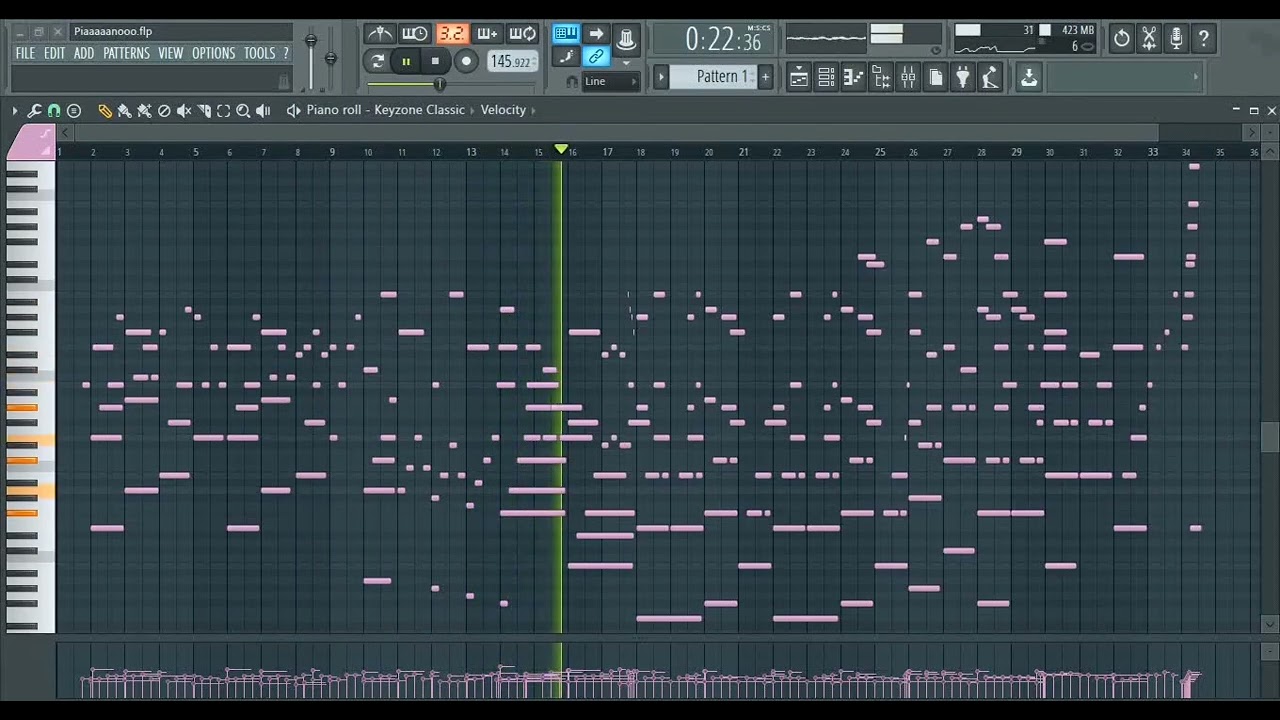Select the Zoom magnifier tool
Screen dimensions: 1280x720
(243, 110)
